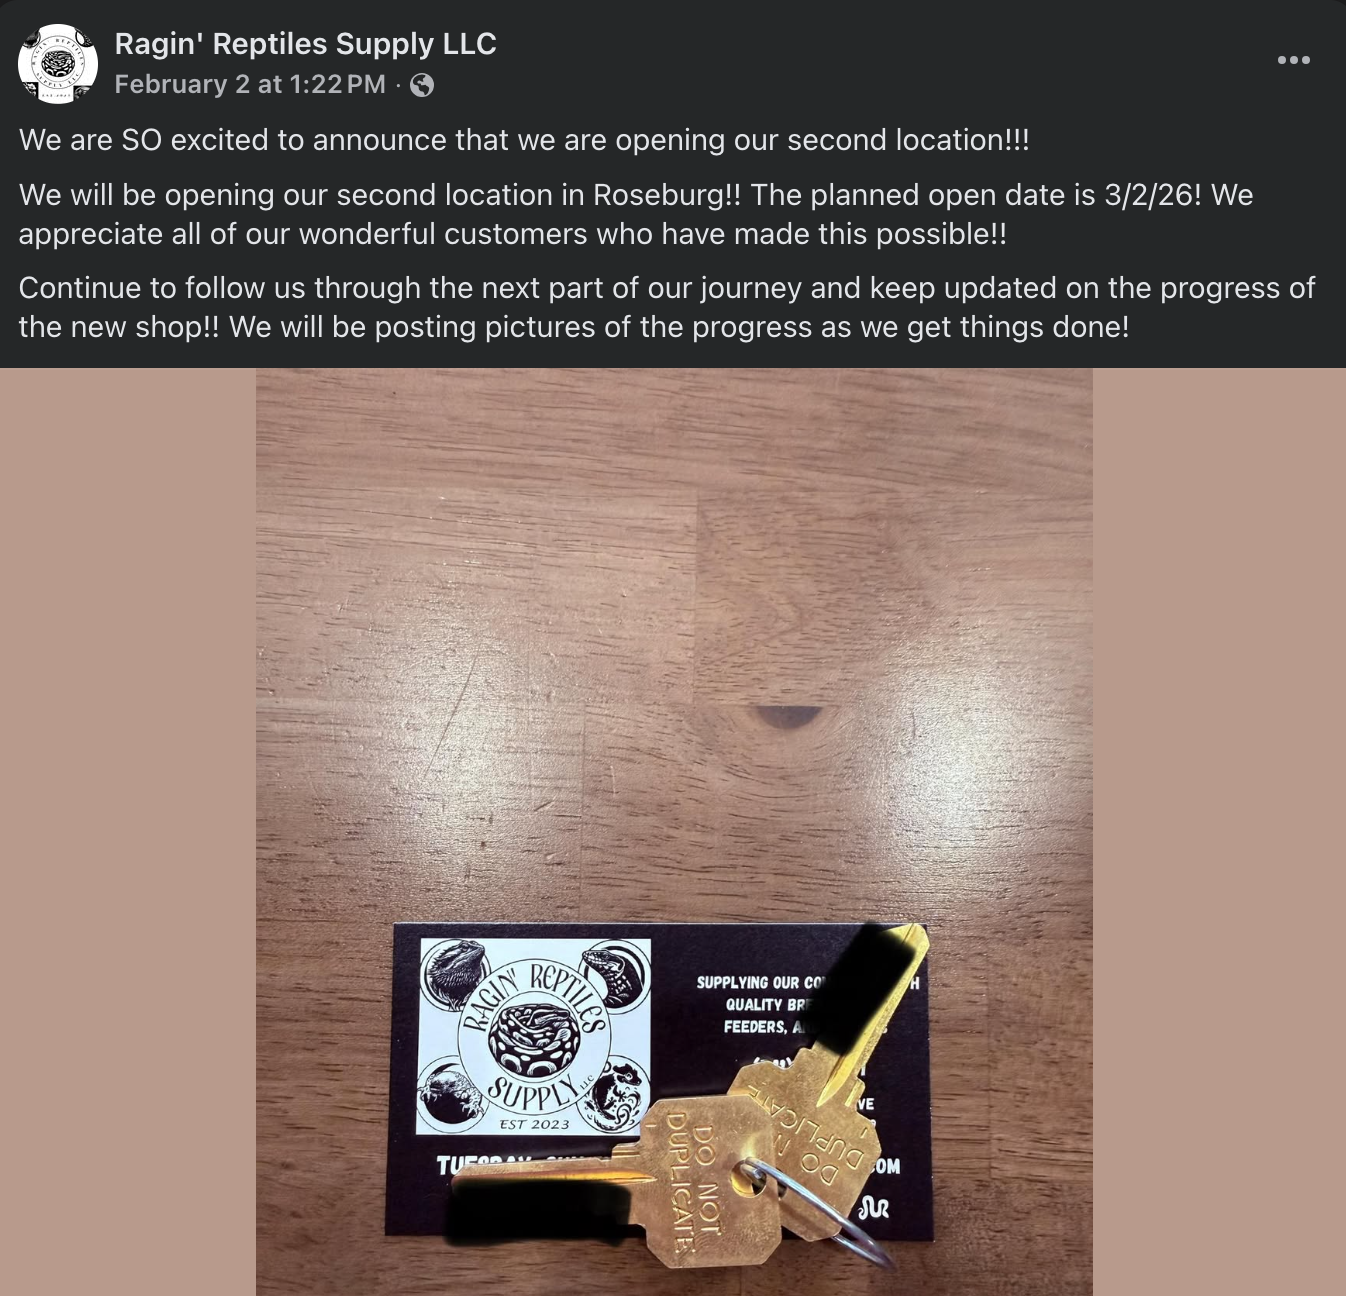Click the circular Ragin' Reptiles Supply logo on card
This screenshot has width=1346, height=1296.
[534, 1037]
